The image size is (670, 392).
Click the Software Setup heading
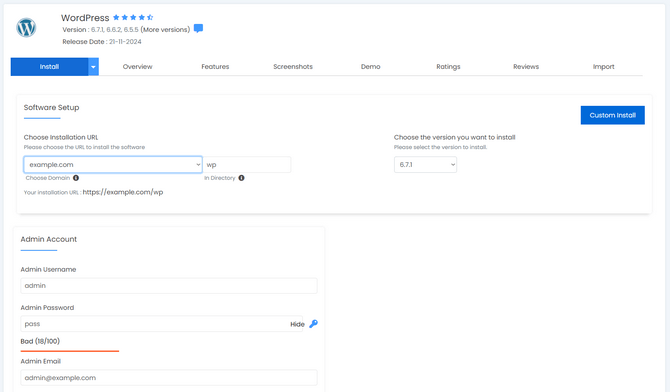(x=51, y=107)
